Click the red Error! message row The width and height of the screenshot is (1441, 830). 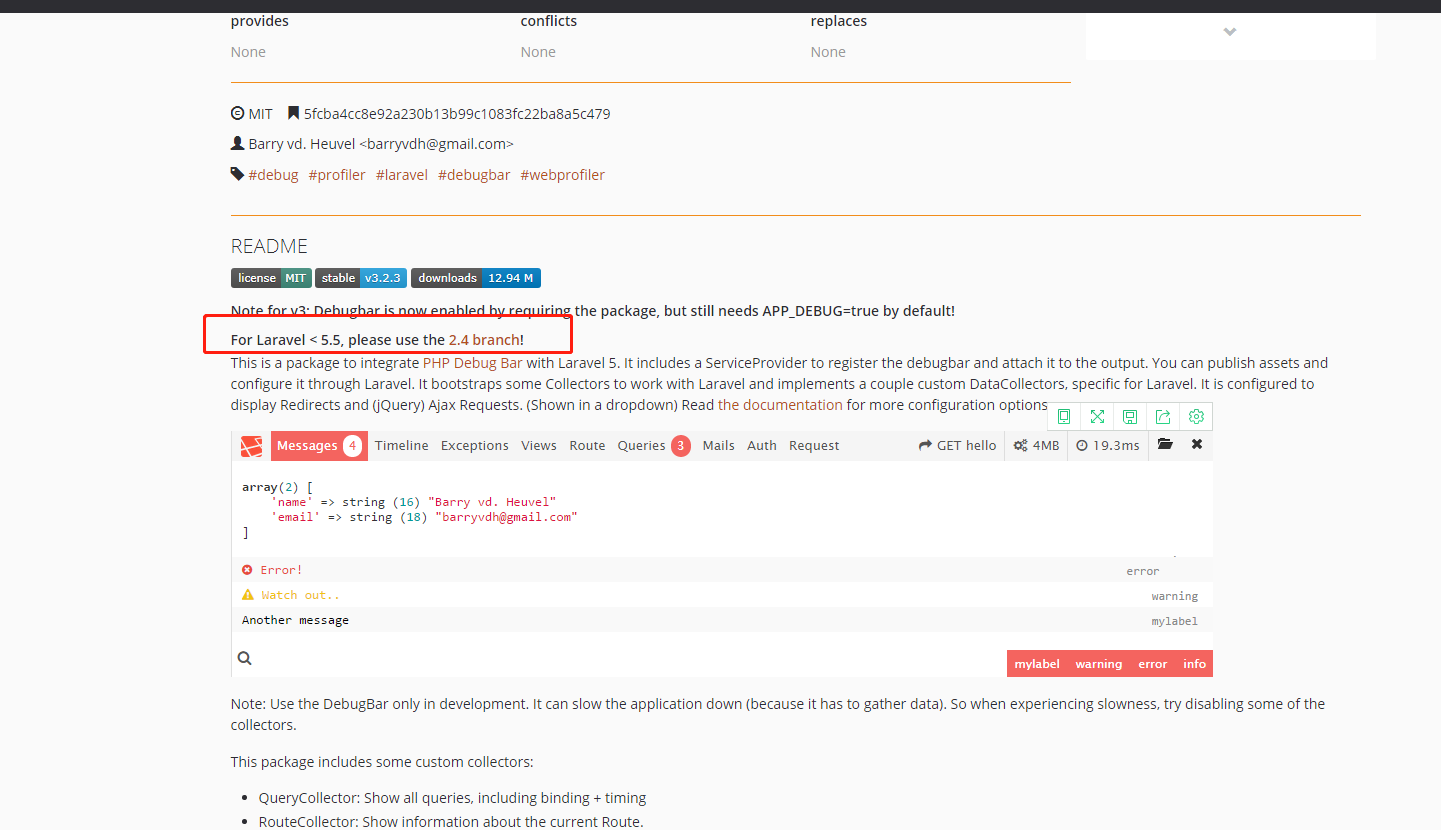tap(722, 570)
